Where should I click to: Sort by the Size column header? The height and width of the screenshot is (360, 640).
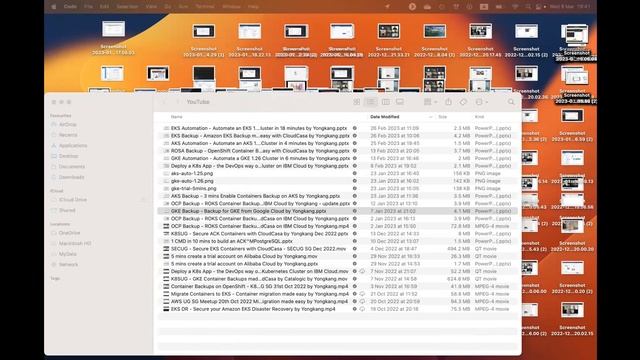442,117
